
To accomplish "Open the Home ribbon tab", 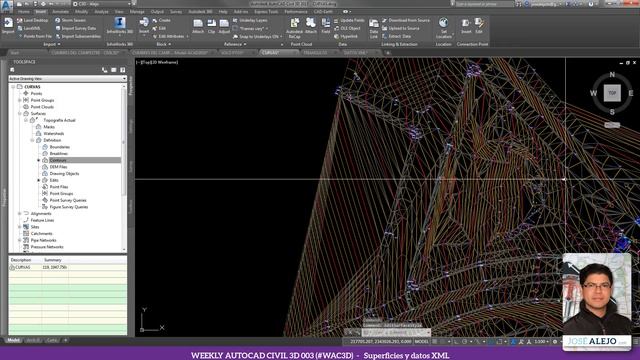I will coord(24,12).
